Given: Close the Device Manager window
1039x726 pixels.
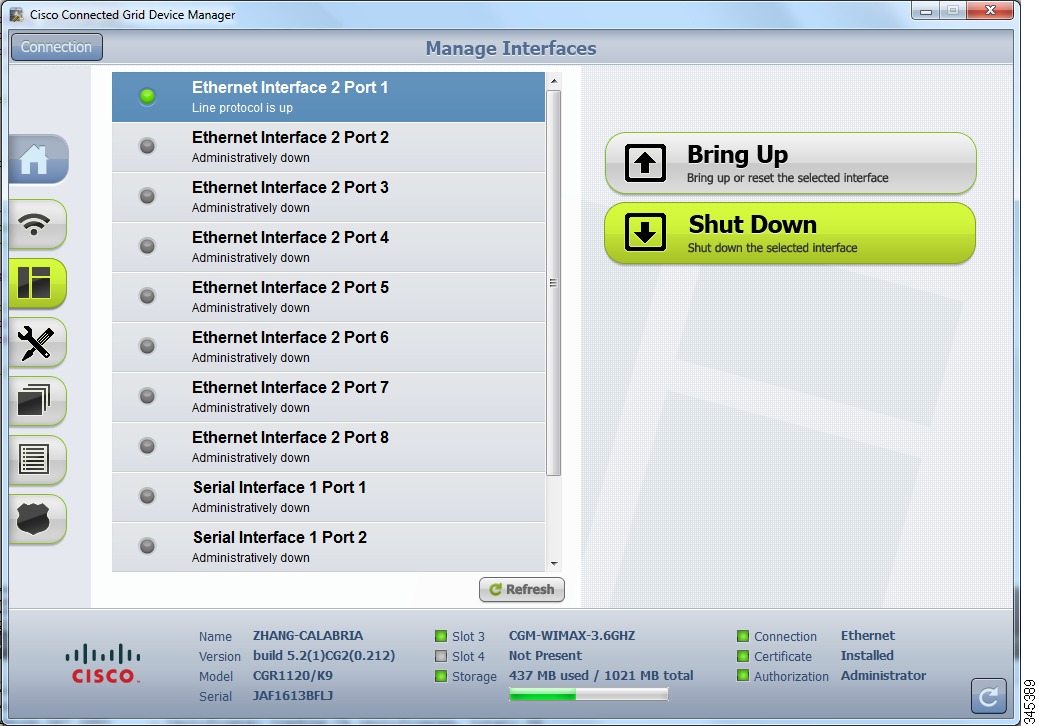Looking at the screenshot, I should [x=991, y=10].
